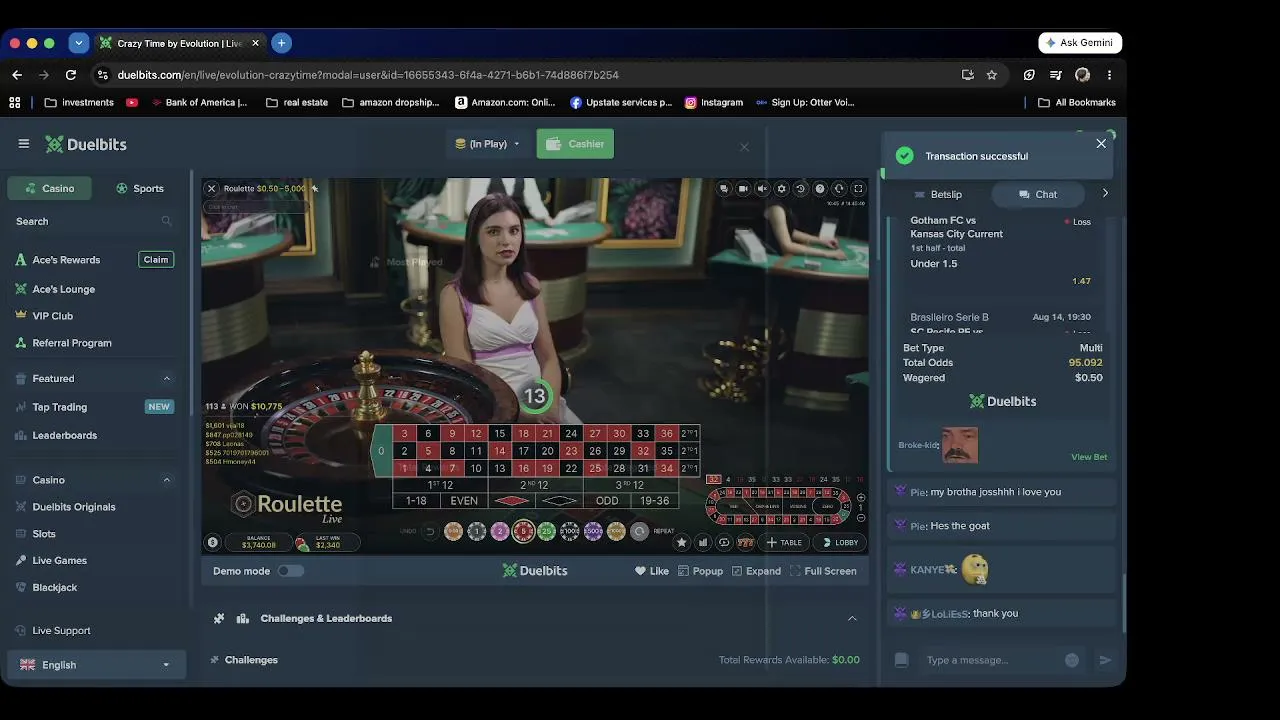Click the sidebar Search field
This screenshot has height=720, width=1280.
click(94, 221)
